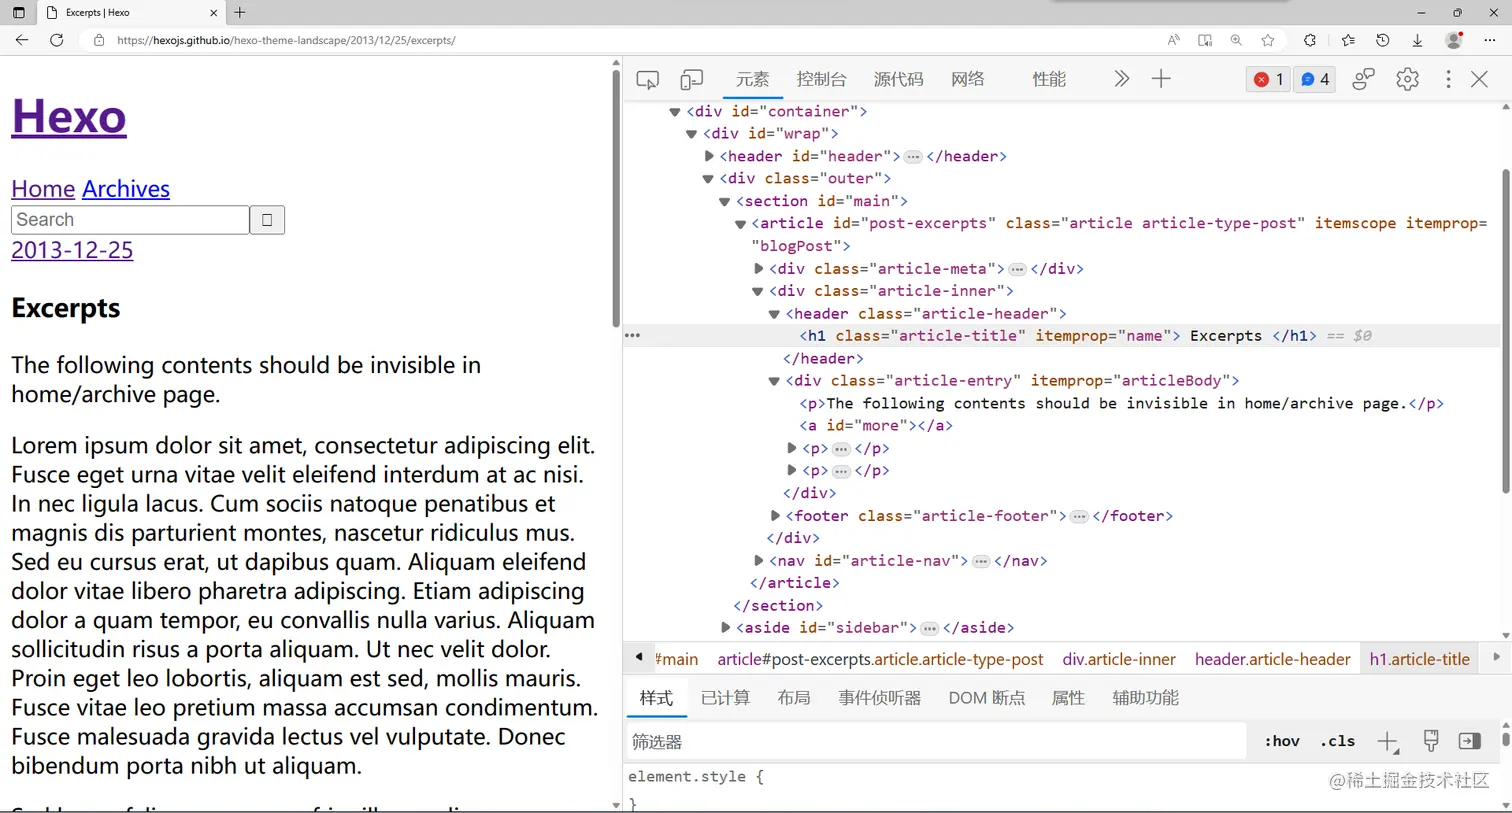Open the browser tab actions menu icon

click(18, 13)
